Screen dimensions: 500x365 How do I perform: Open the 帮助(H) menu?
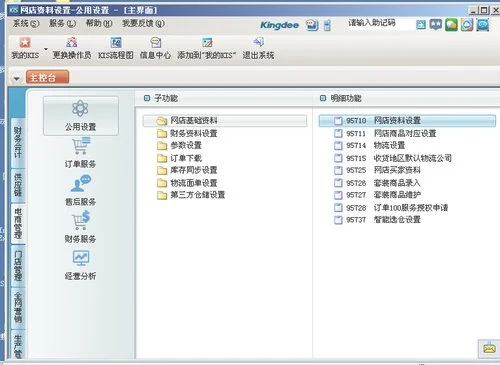pos(99,23)
